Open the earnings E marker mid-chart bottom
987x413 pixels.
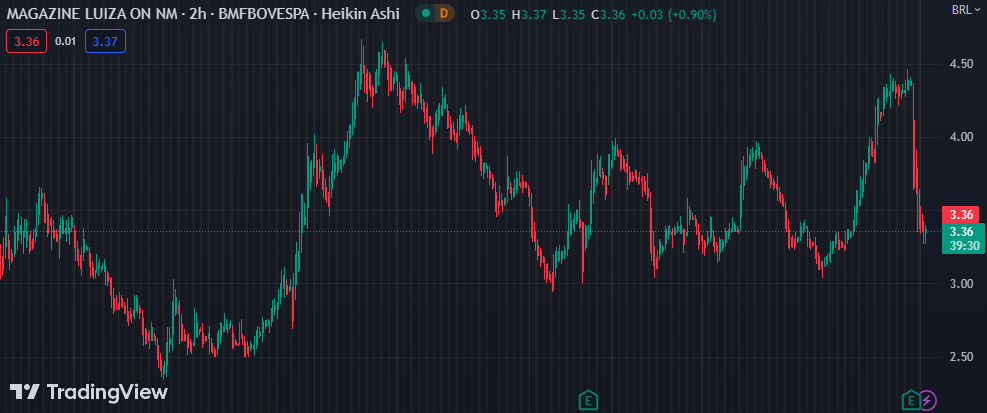coord(588,399)
